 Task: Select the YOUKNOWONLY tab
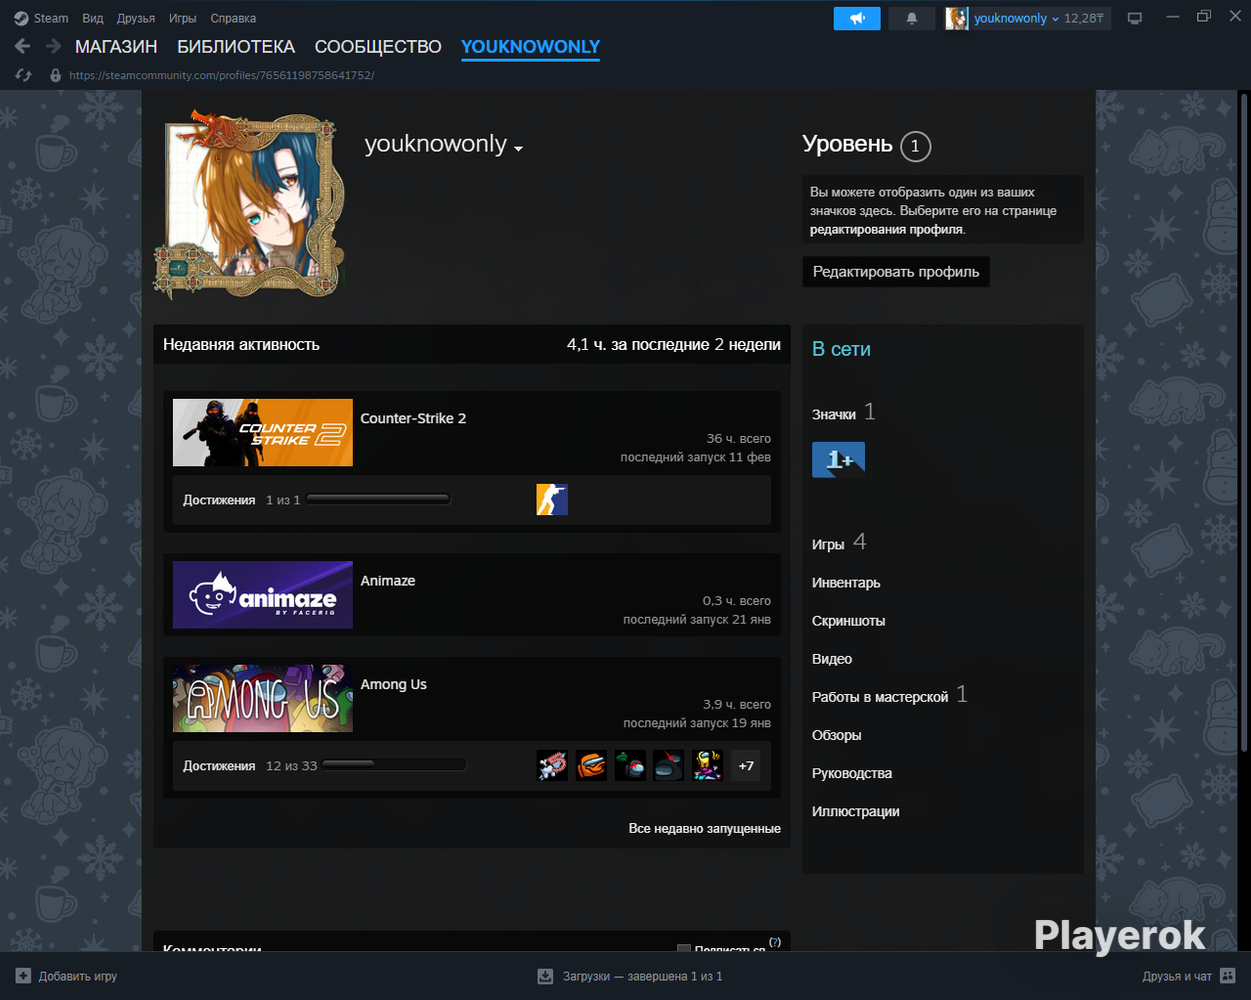pyautogui.click(x=530, y=47)
